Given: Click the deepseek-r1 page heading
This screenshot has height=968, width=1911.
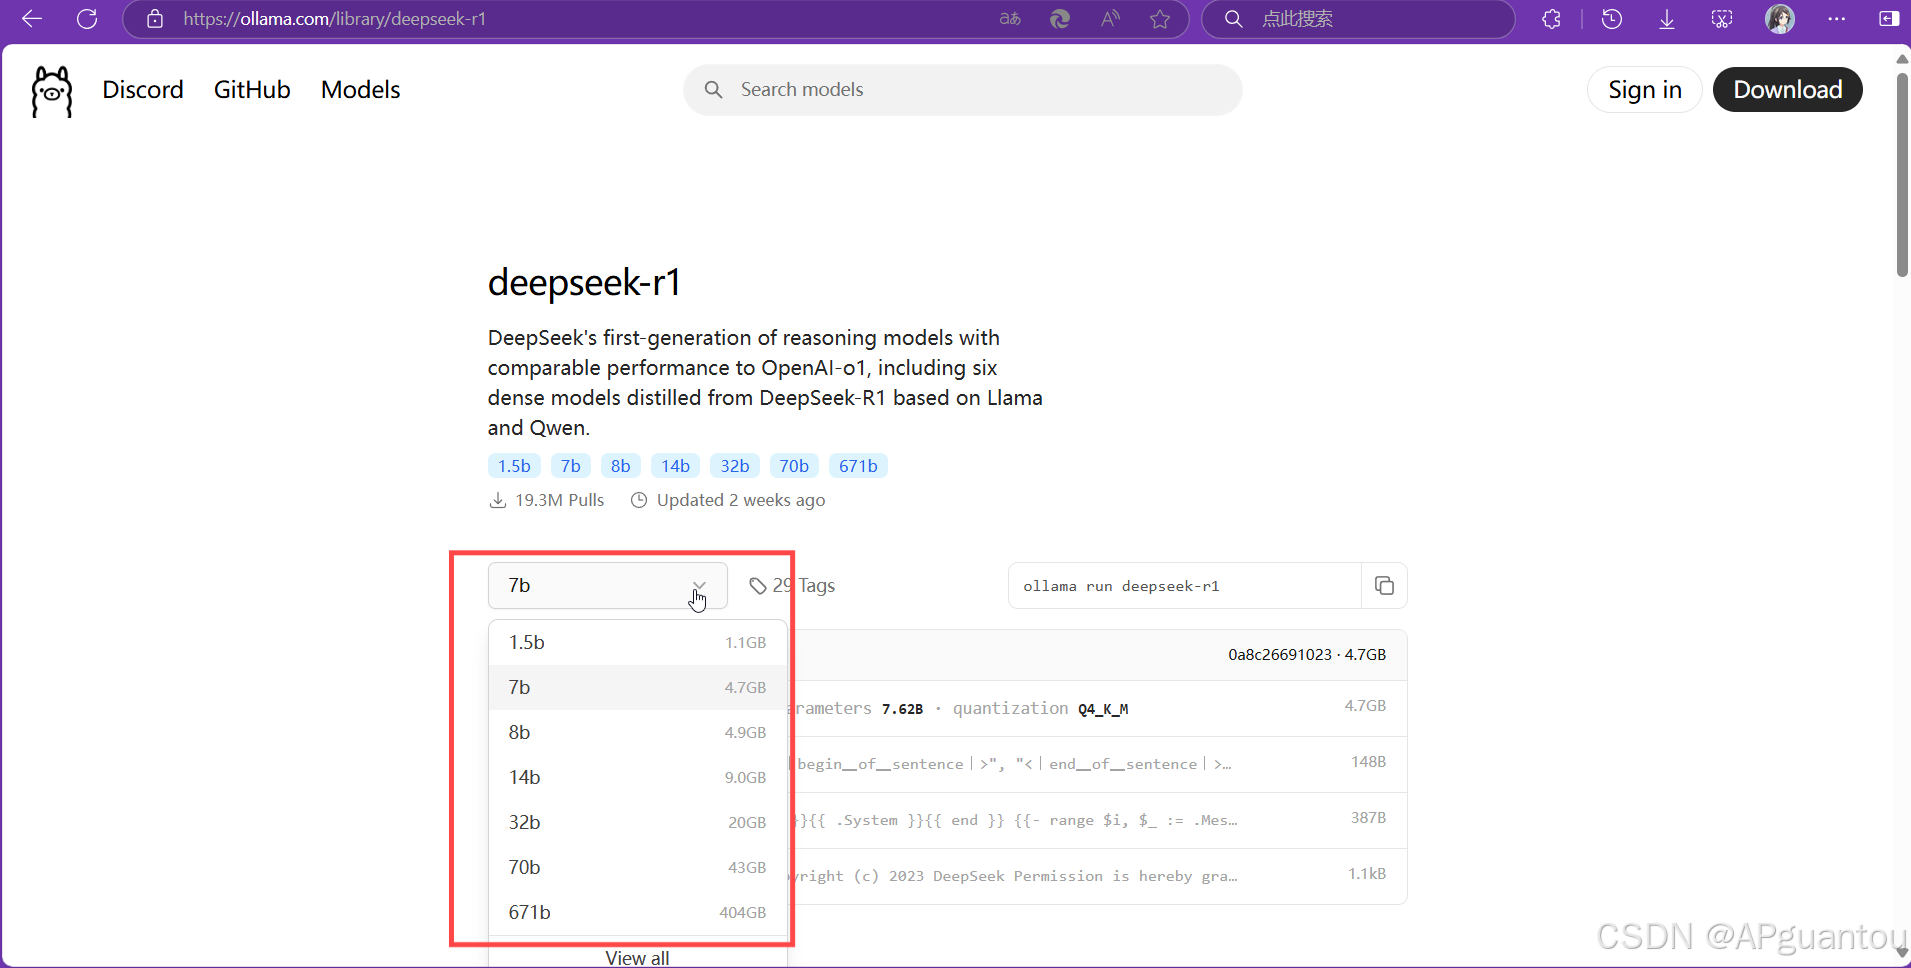Looking at the screenshot, I should pos(584,283).
